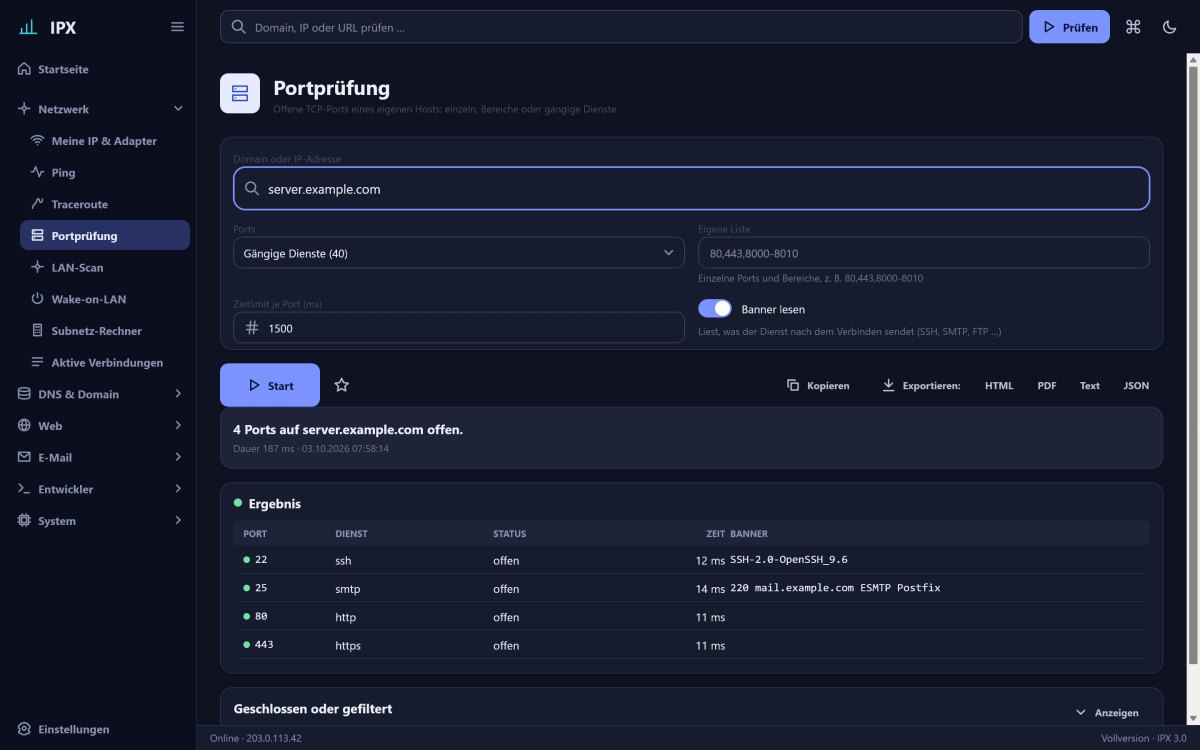Export results as PDF
The image size is (1200, 750).
pyautogui.click(x=1047, y=385)
